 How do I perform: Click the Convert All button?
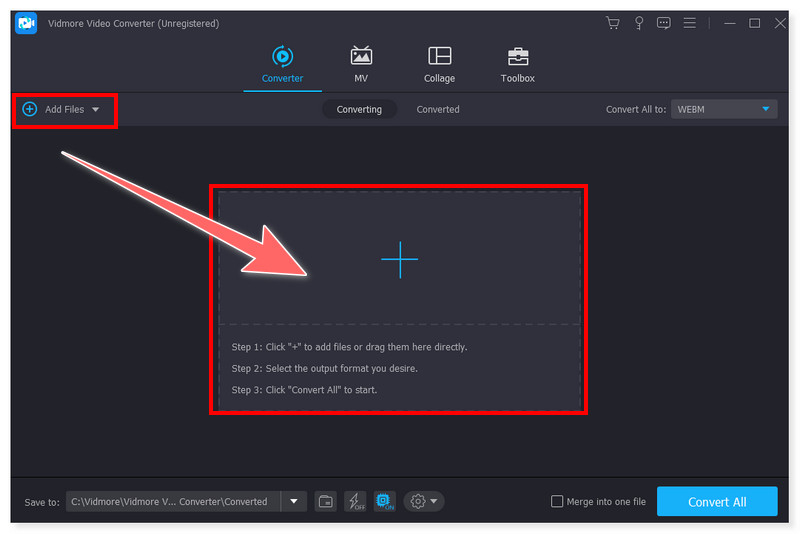coord(716,502)
